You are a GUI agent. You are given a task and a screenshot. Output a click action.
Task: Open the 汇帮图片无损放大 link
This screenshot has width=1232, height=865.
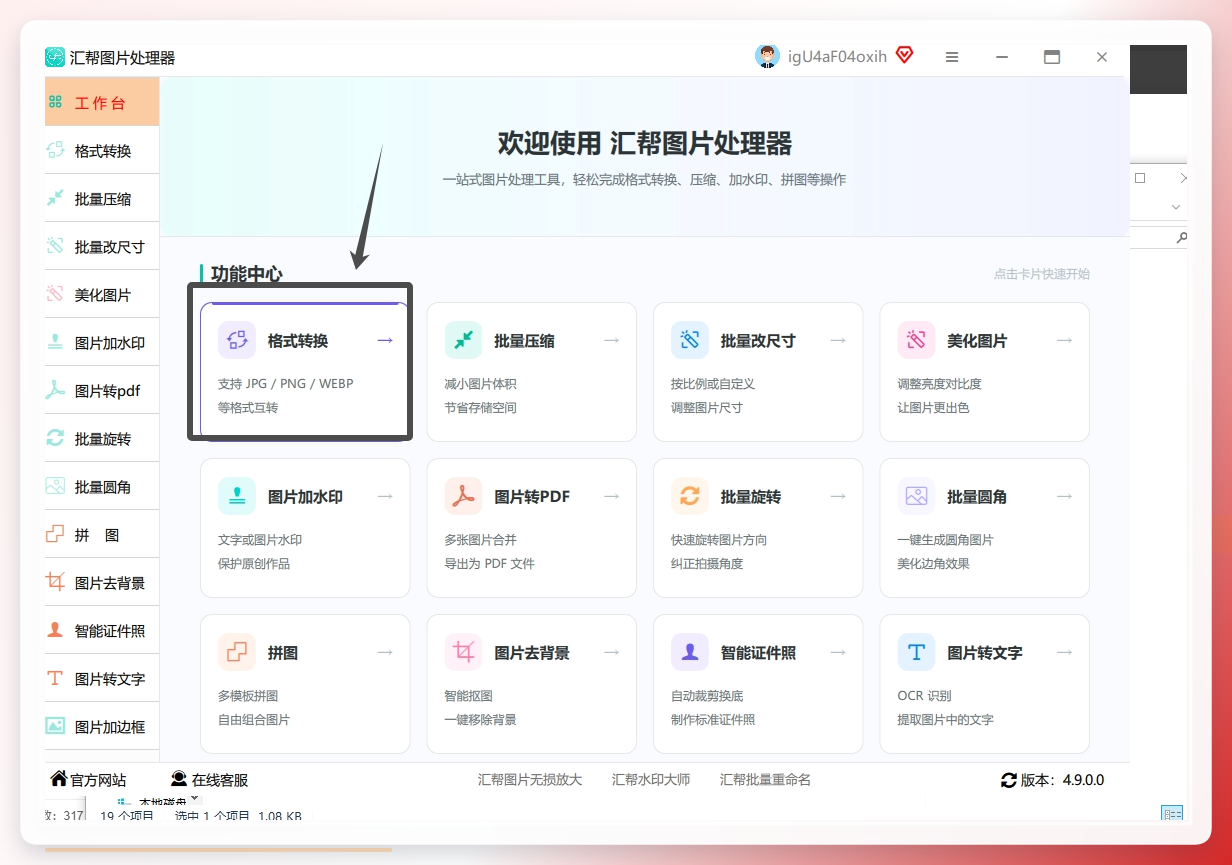530,780
